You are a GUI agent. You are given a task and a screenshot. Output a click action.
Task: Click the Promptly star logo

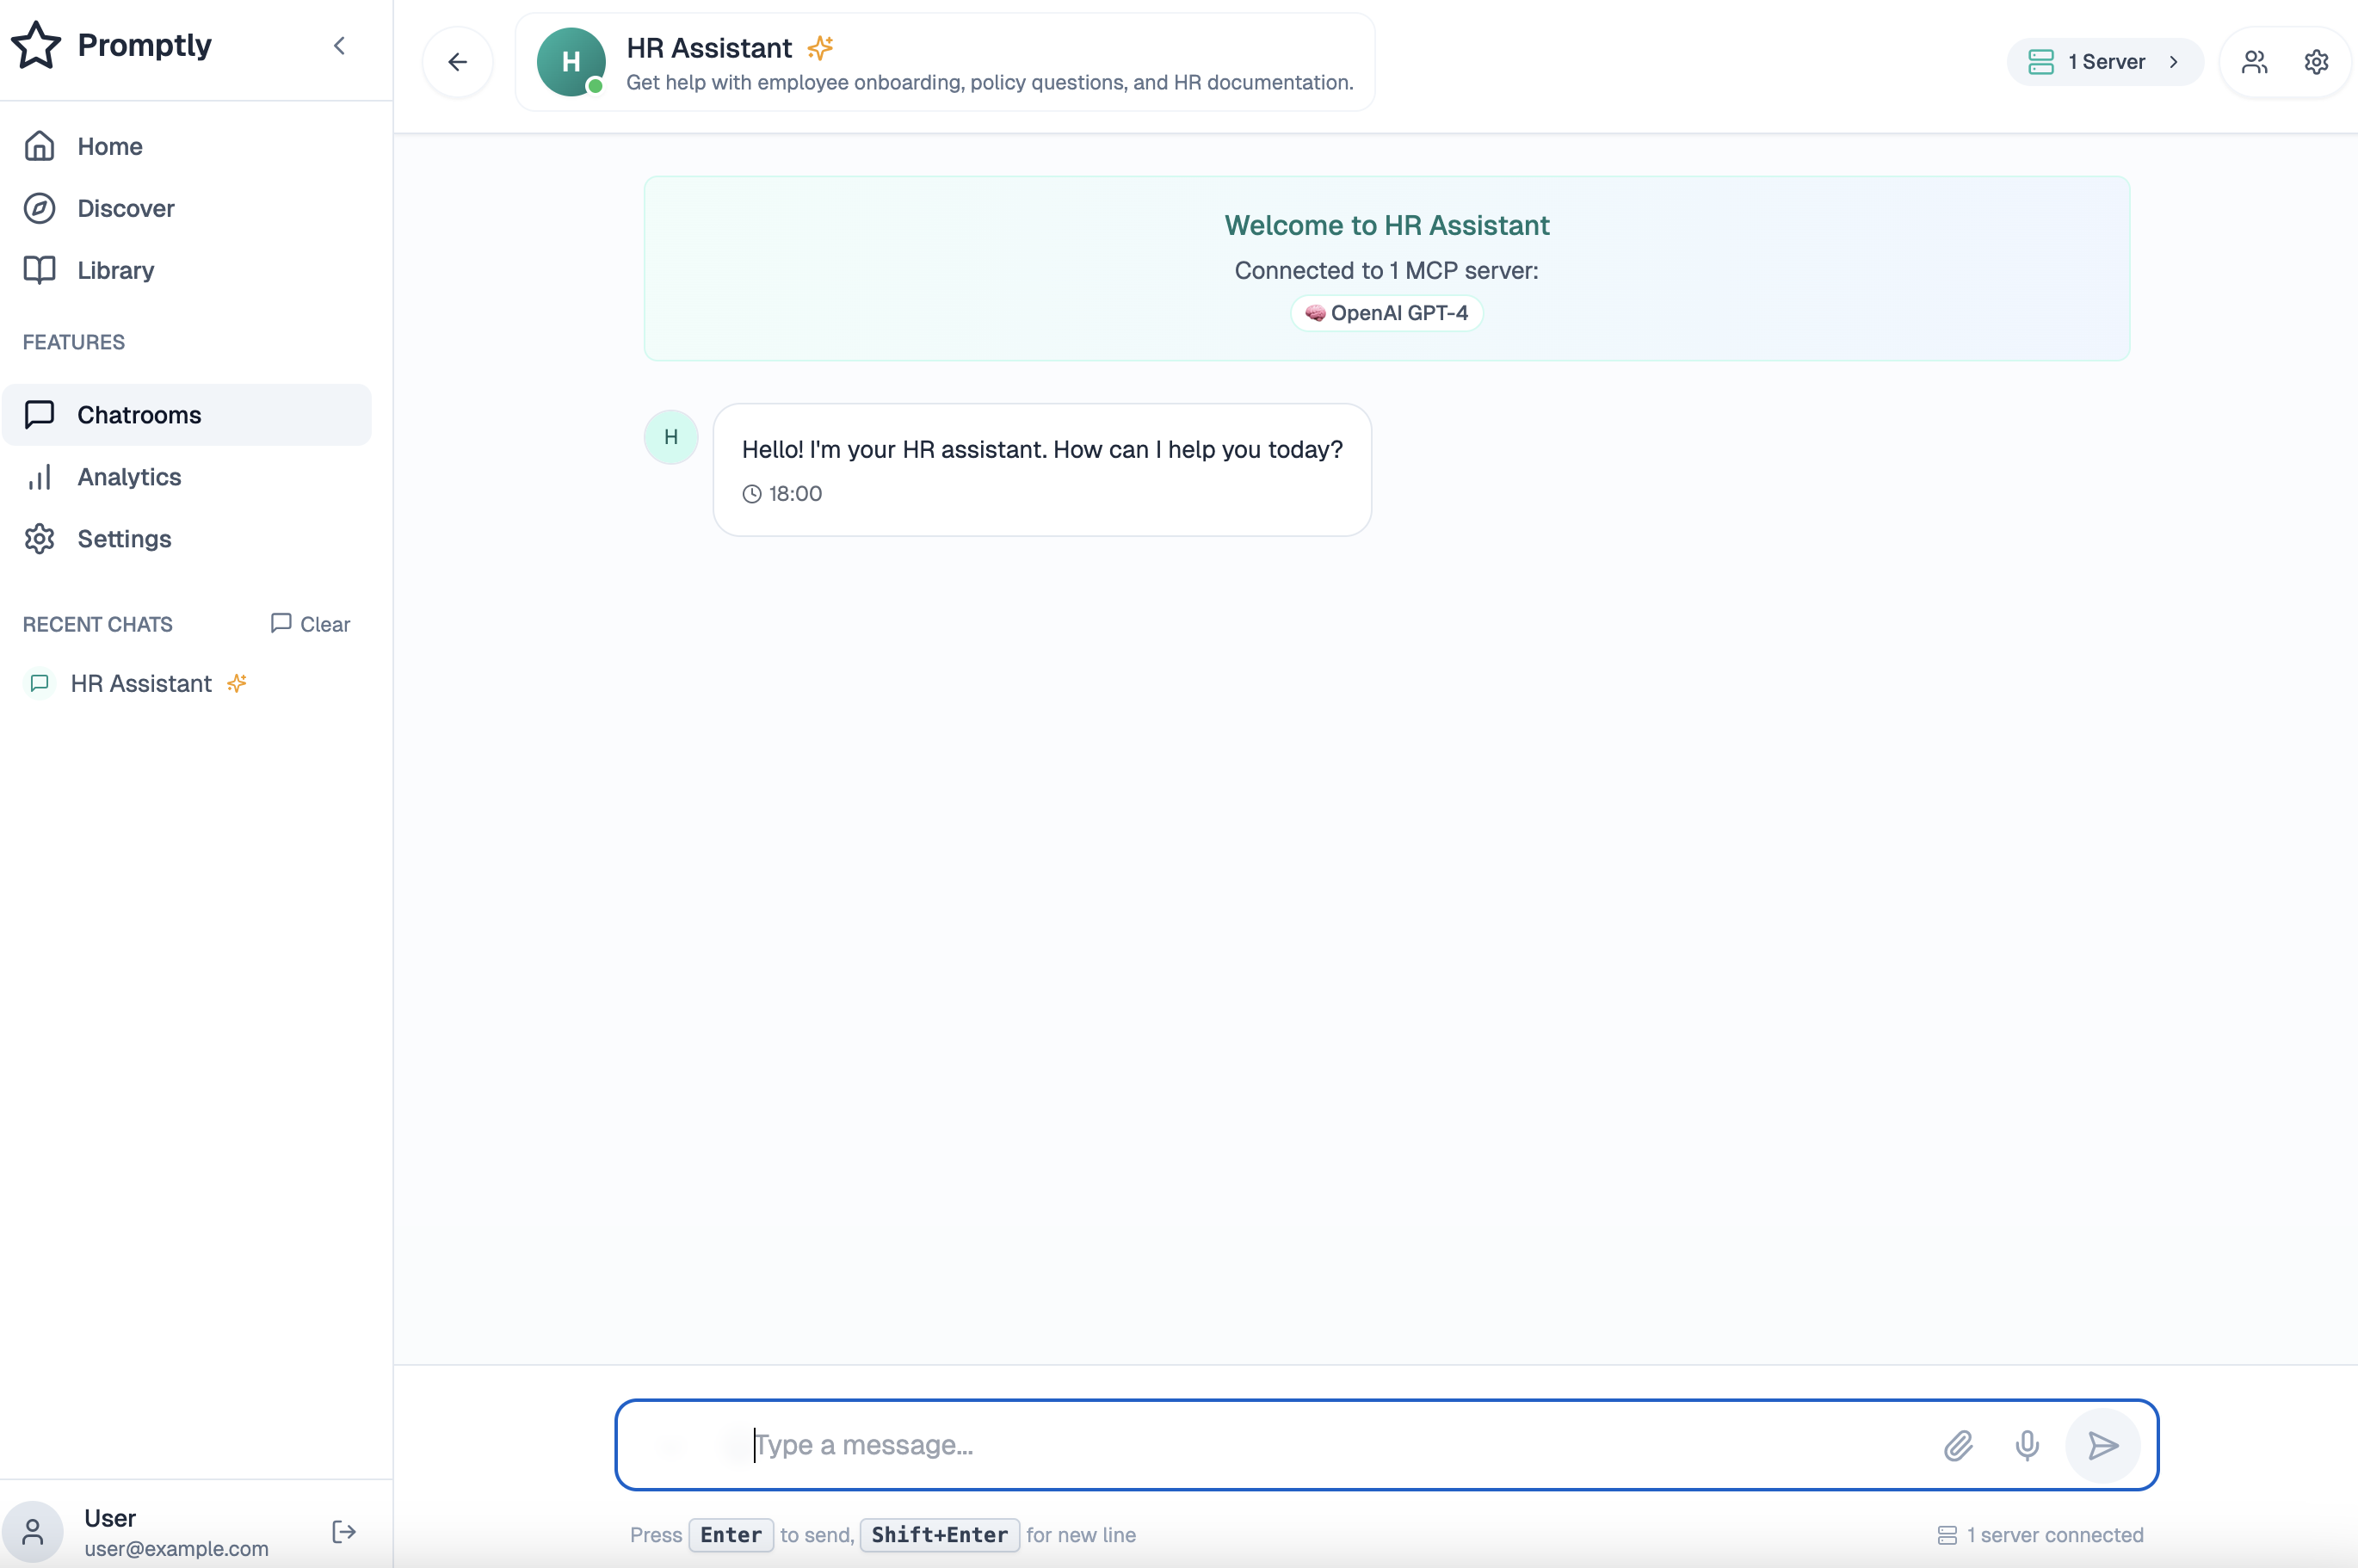point(37,45)
